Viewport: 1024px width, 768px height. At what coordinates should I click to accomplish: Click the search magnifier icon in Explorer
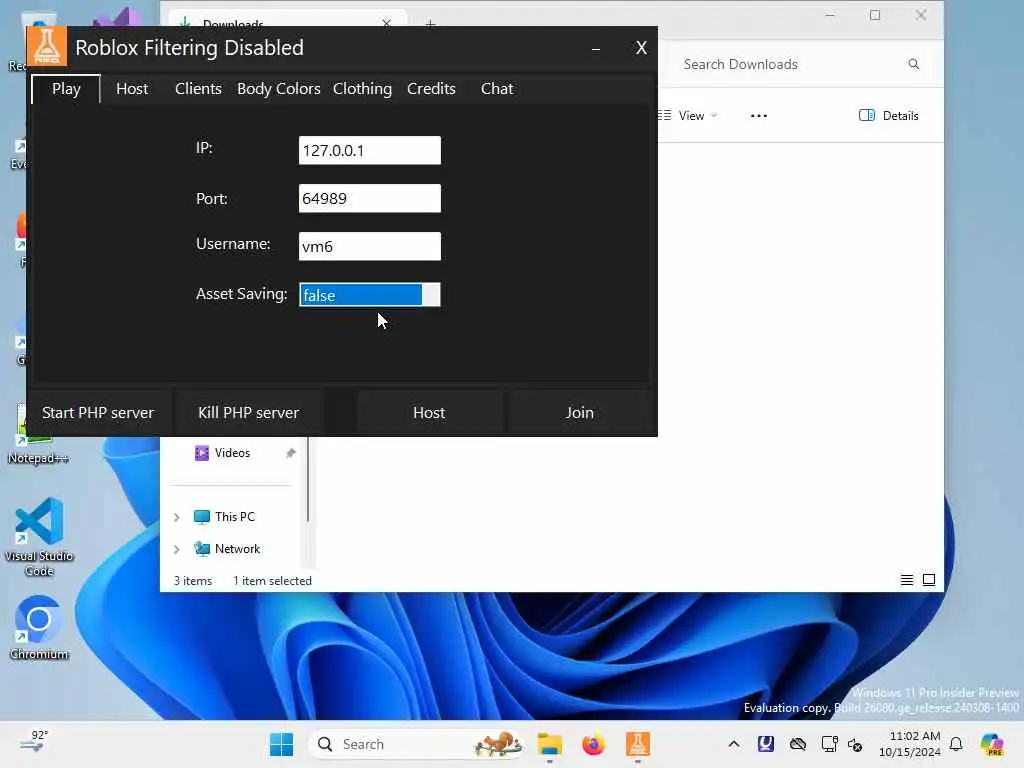914,64
